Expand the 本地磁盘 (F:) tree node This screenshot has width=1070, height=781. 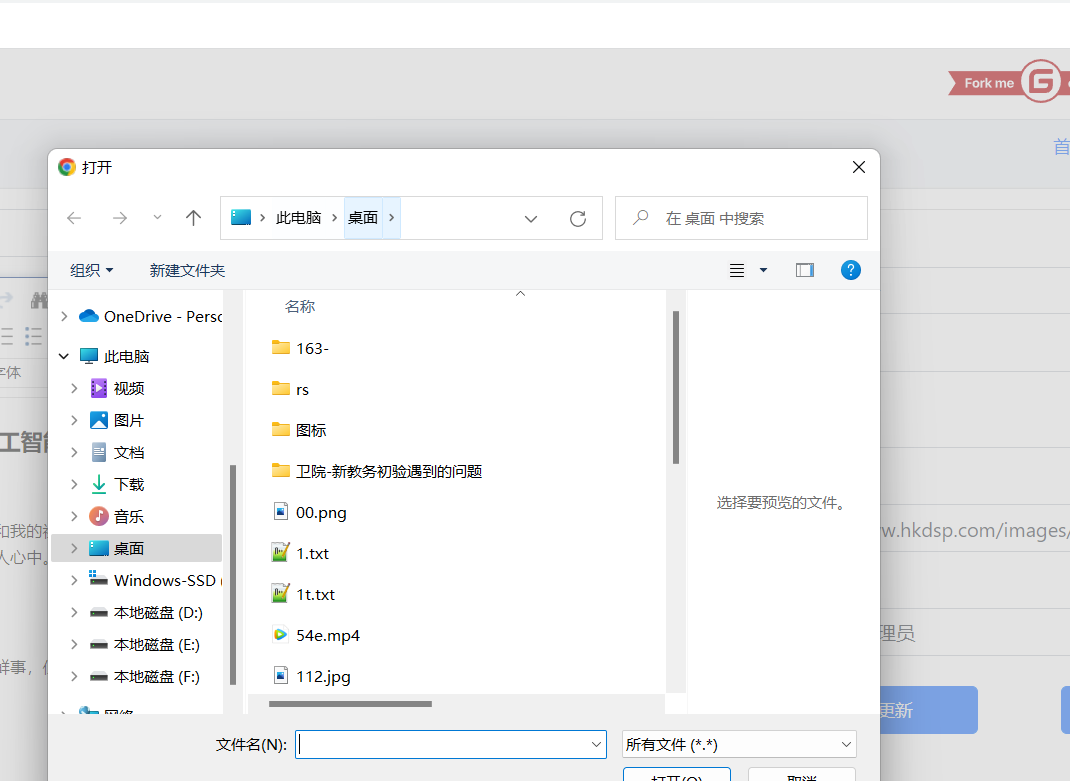(x=74, y=677)
